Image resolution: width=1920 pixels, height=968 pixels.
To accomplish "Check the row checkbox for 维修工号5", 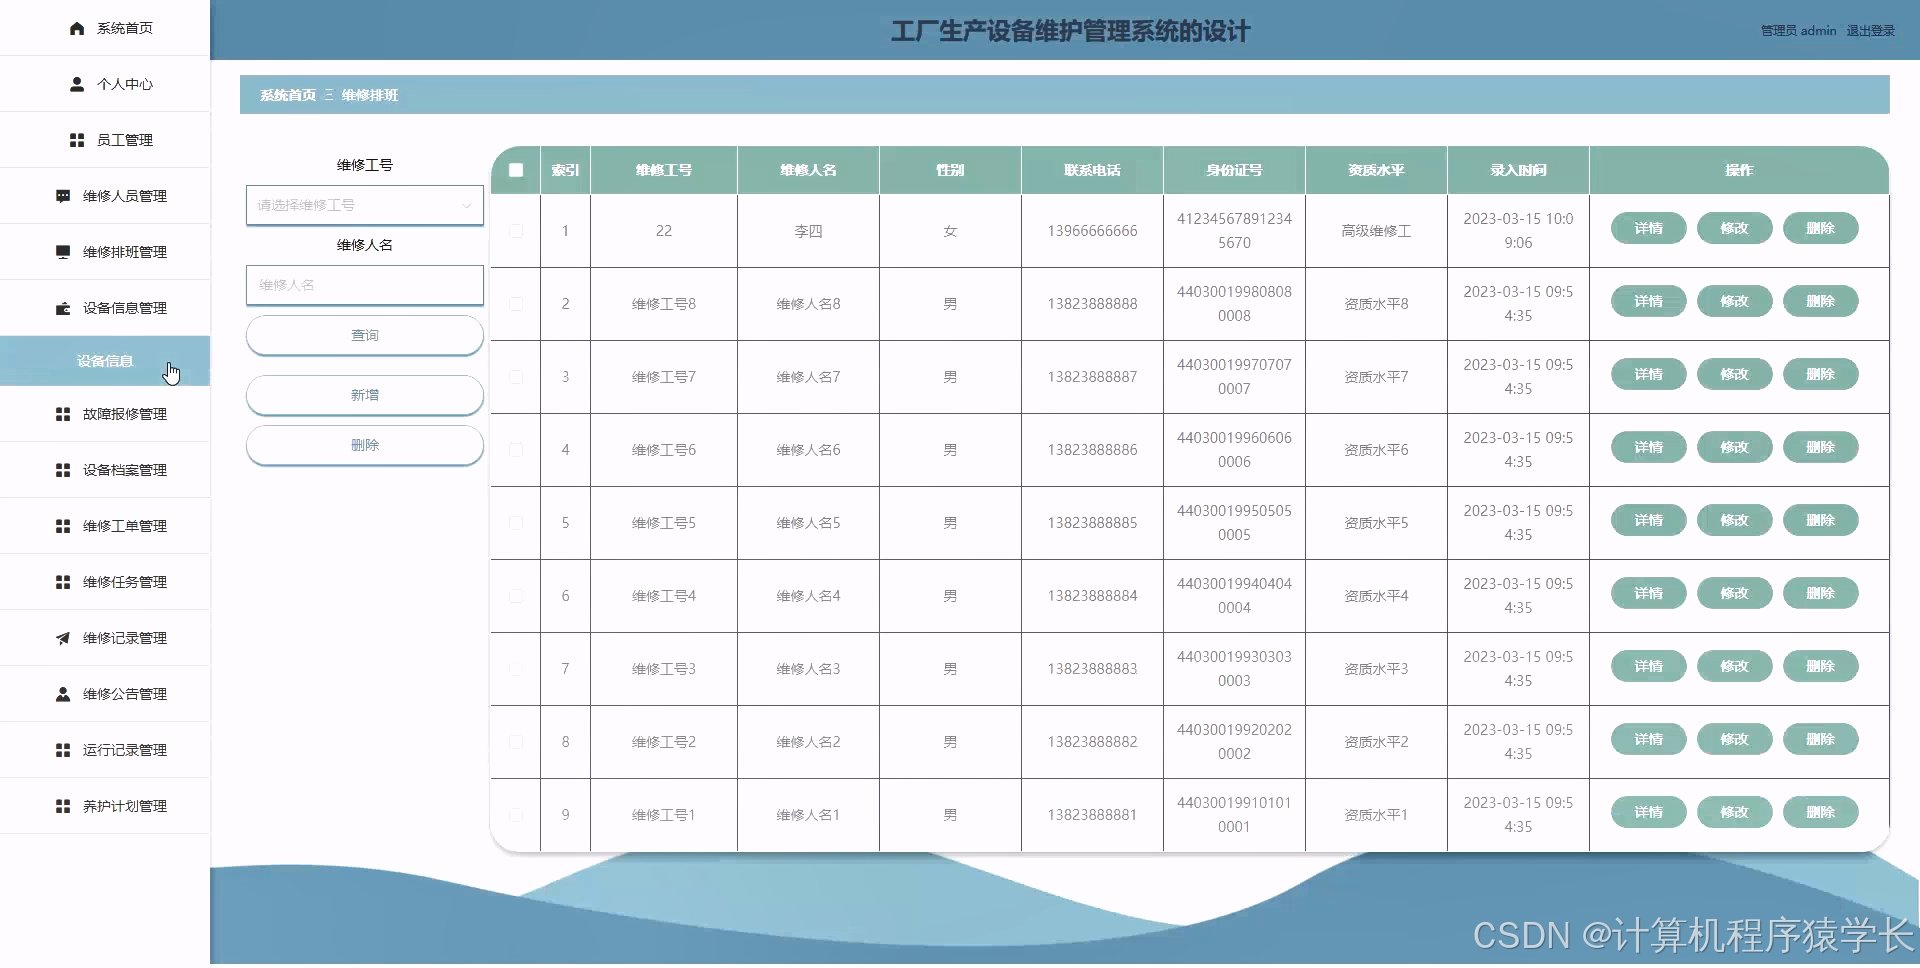I will point(516,523).
